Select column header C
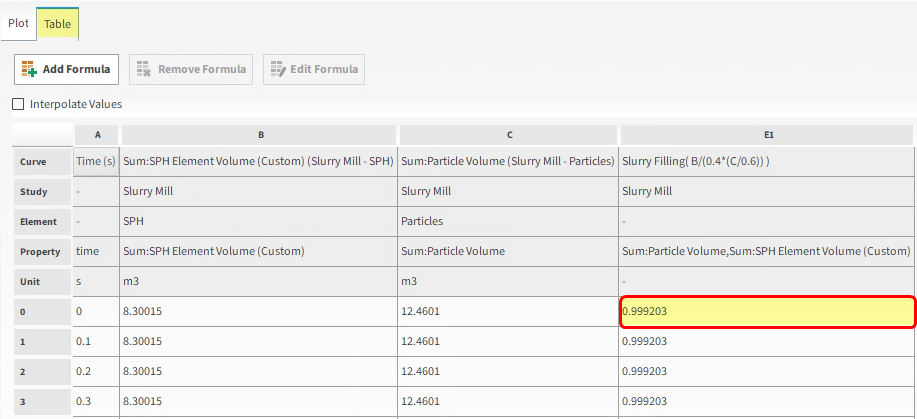 click(x=509, y=134)
